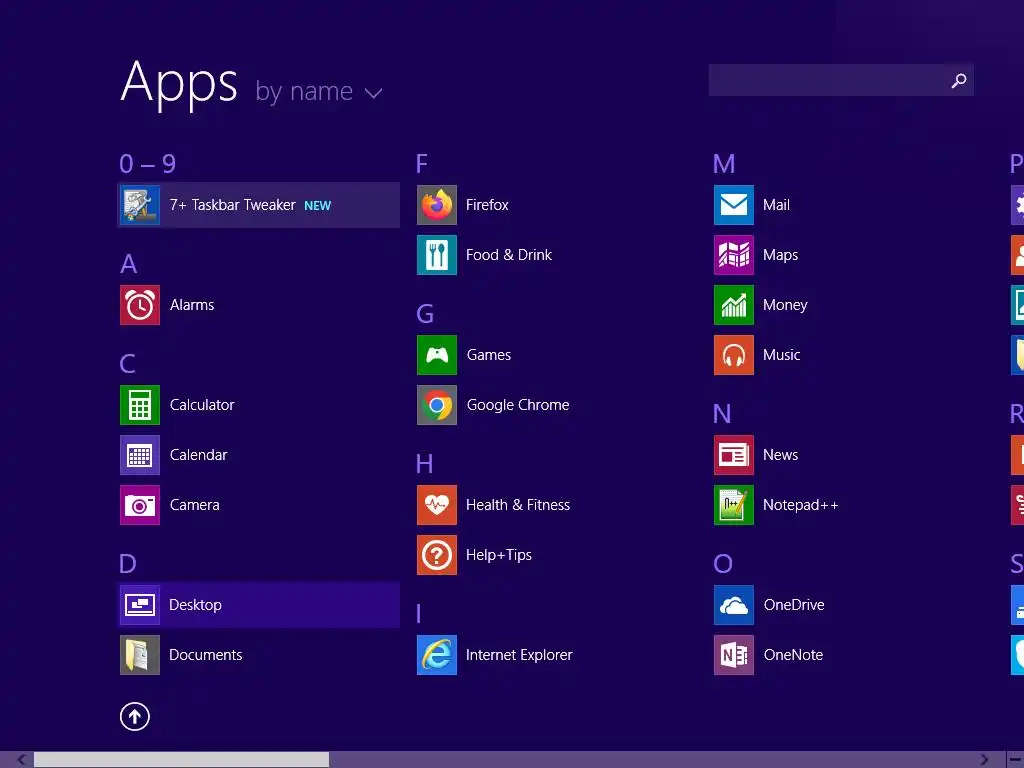Select the 'A' group header
1024x768 pixels.
point(129,264)
